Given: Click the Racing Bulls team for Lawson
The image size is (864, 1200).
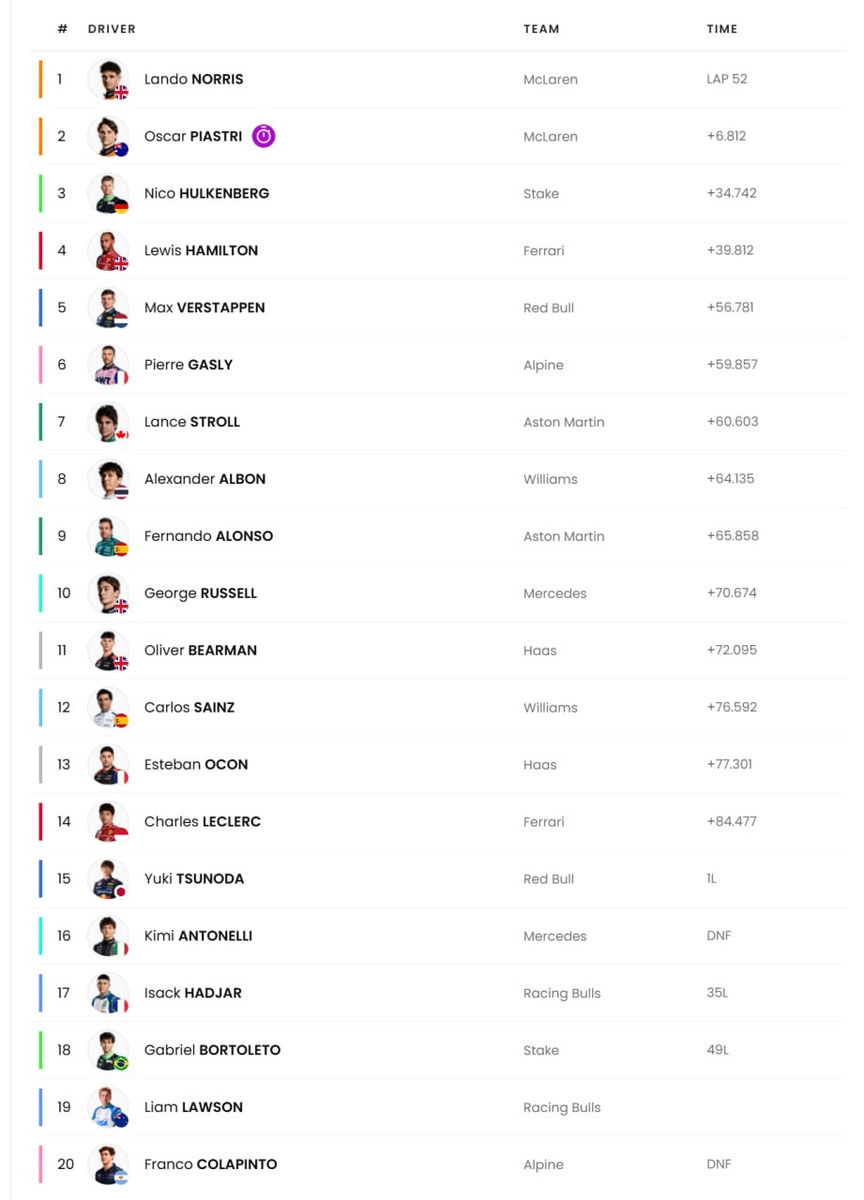Looking at the screenshot, I should pos(562,1108).
